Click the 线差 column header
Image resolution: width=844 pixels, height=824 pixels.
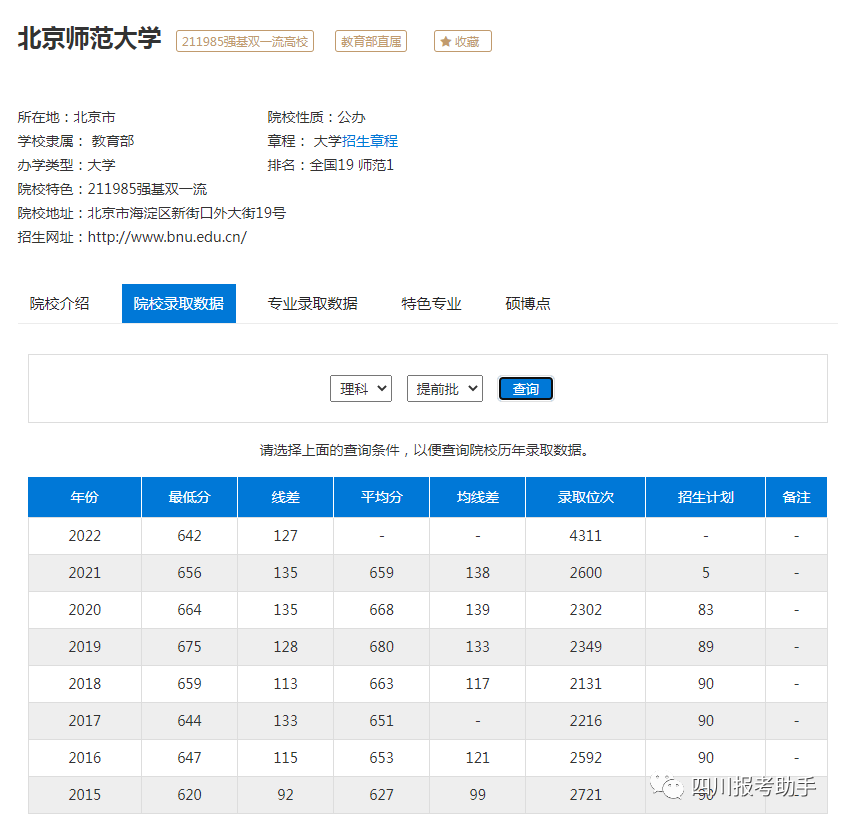coord(285,497)
